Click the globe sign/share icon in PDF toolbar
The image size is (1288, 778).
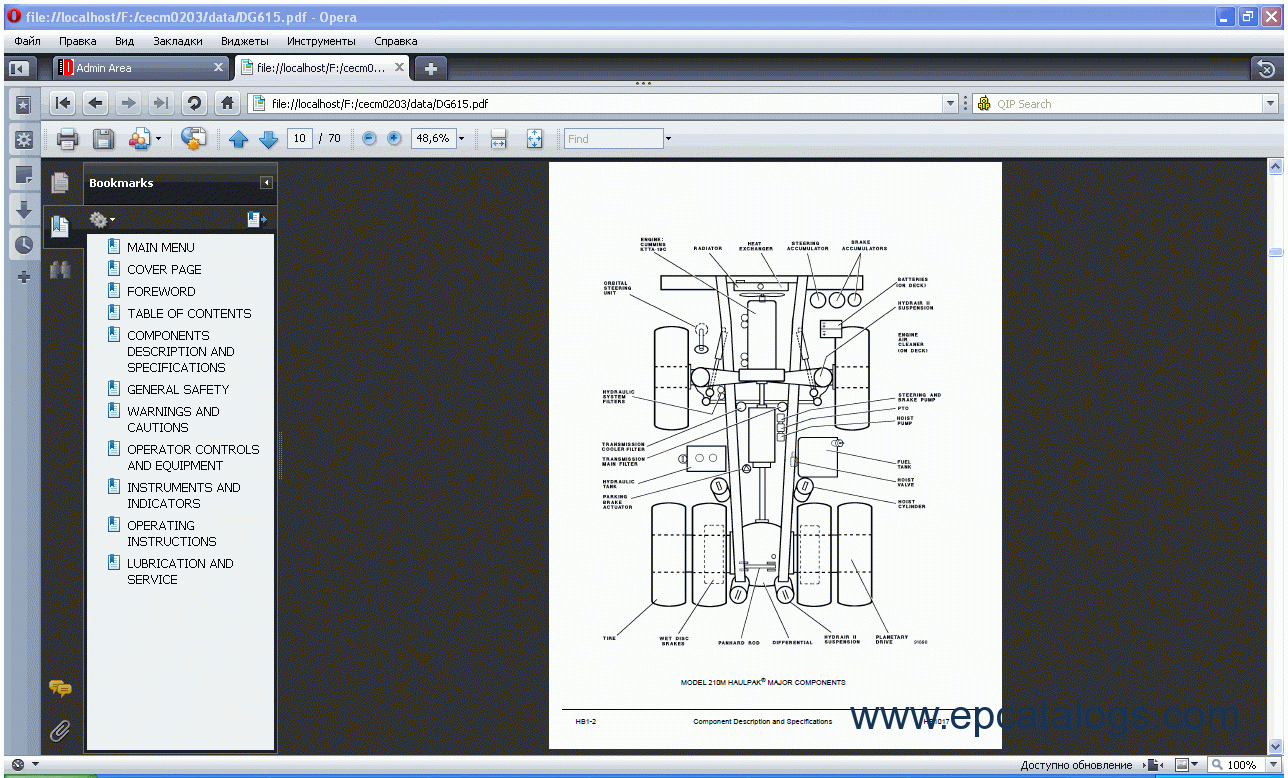194,139
